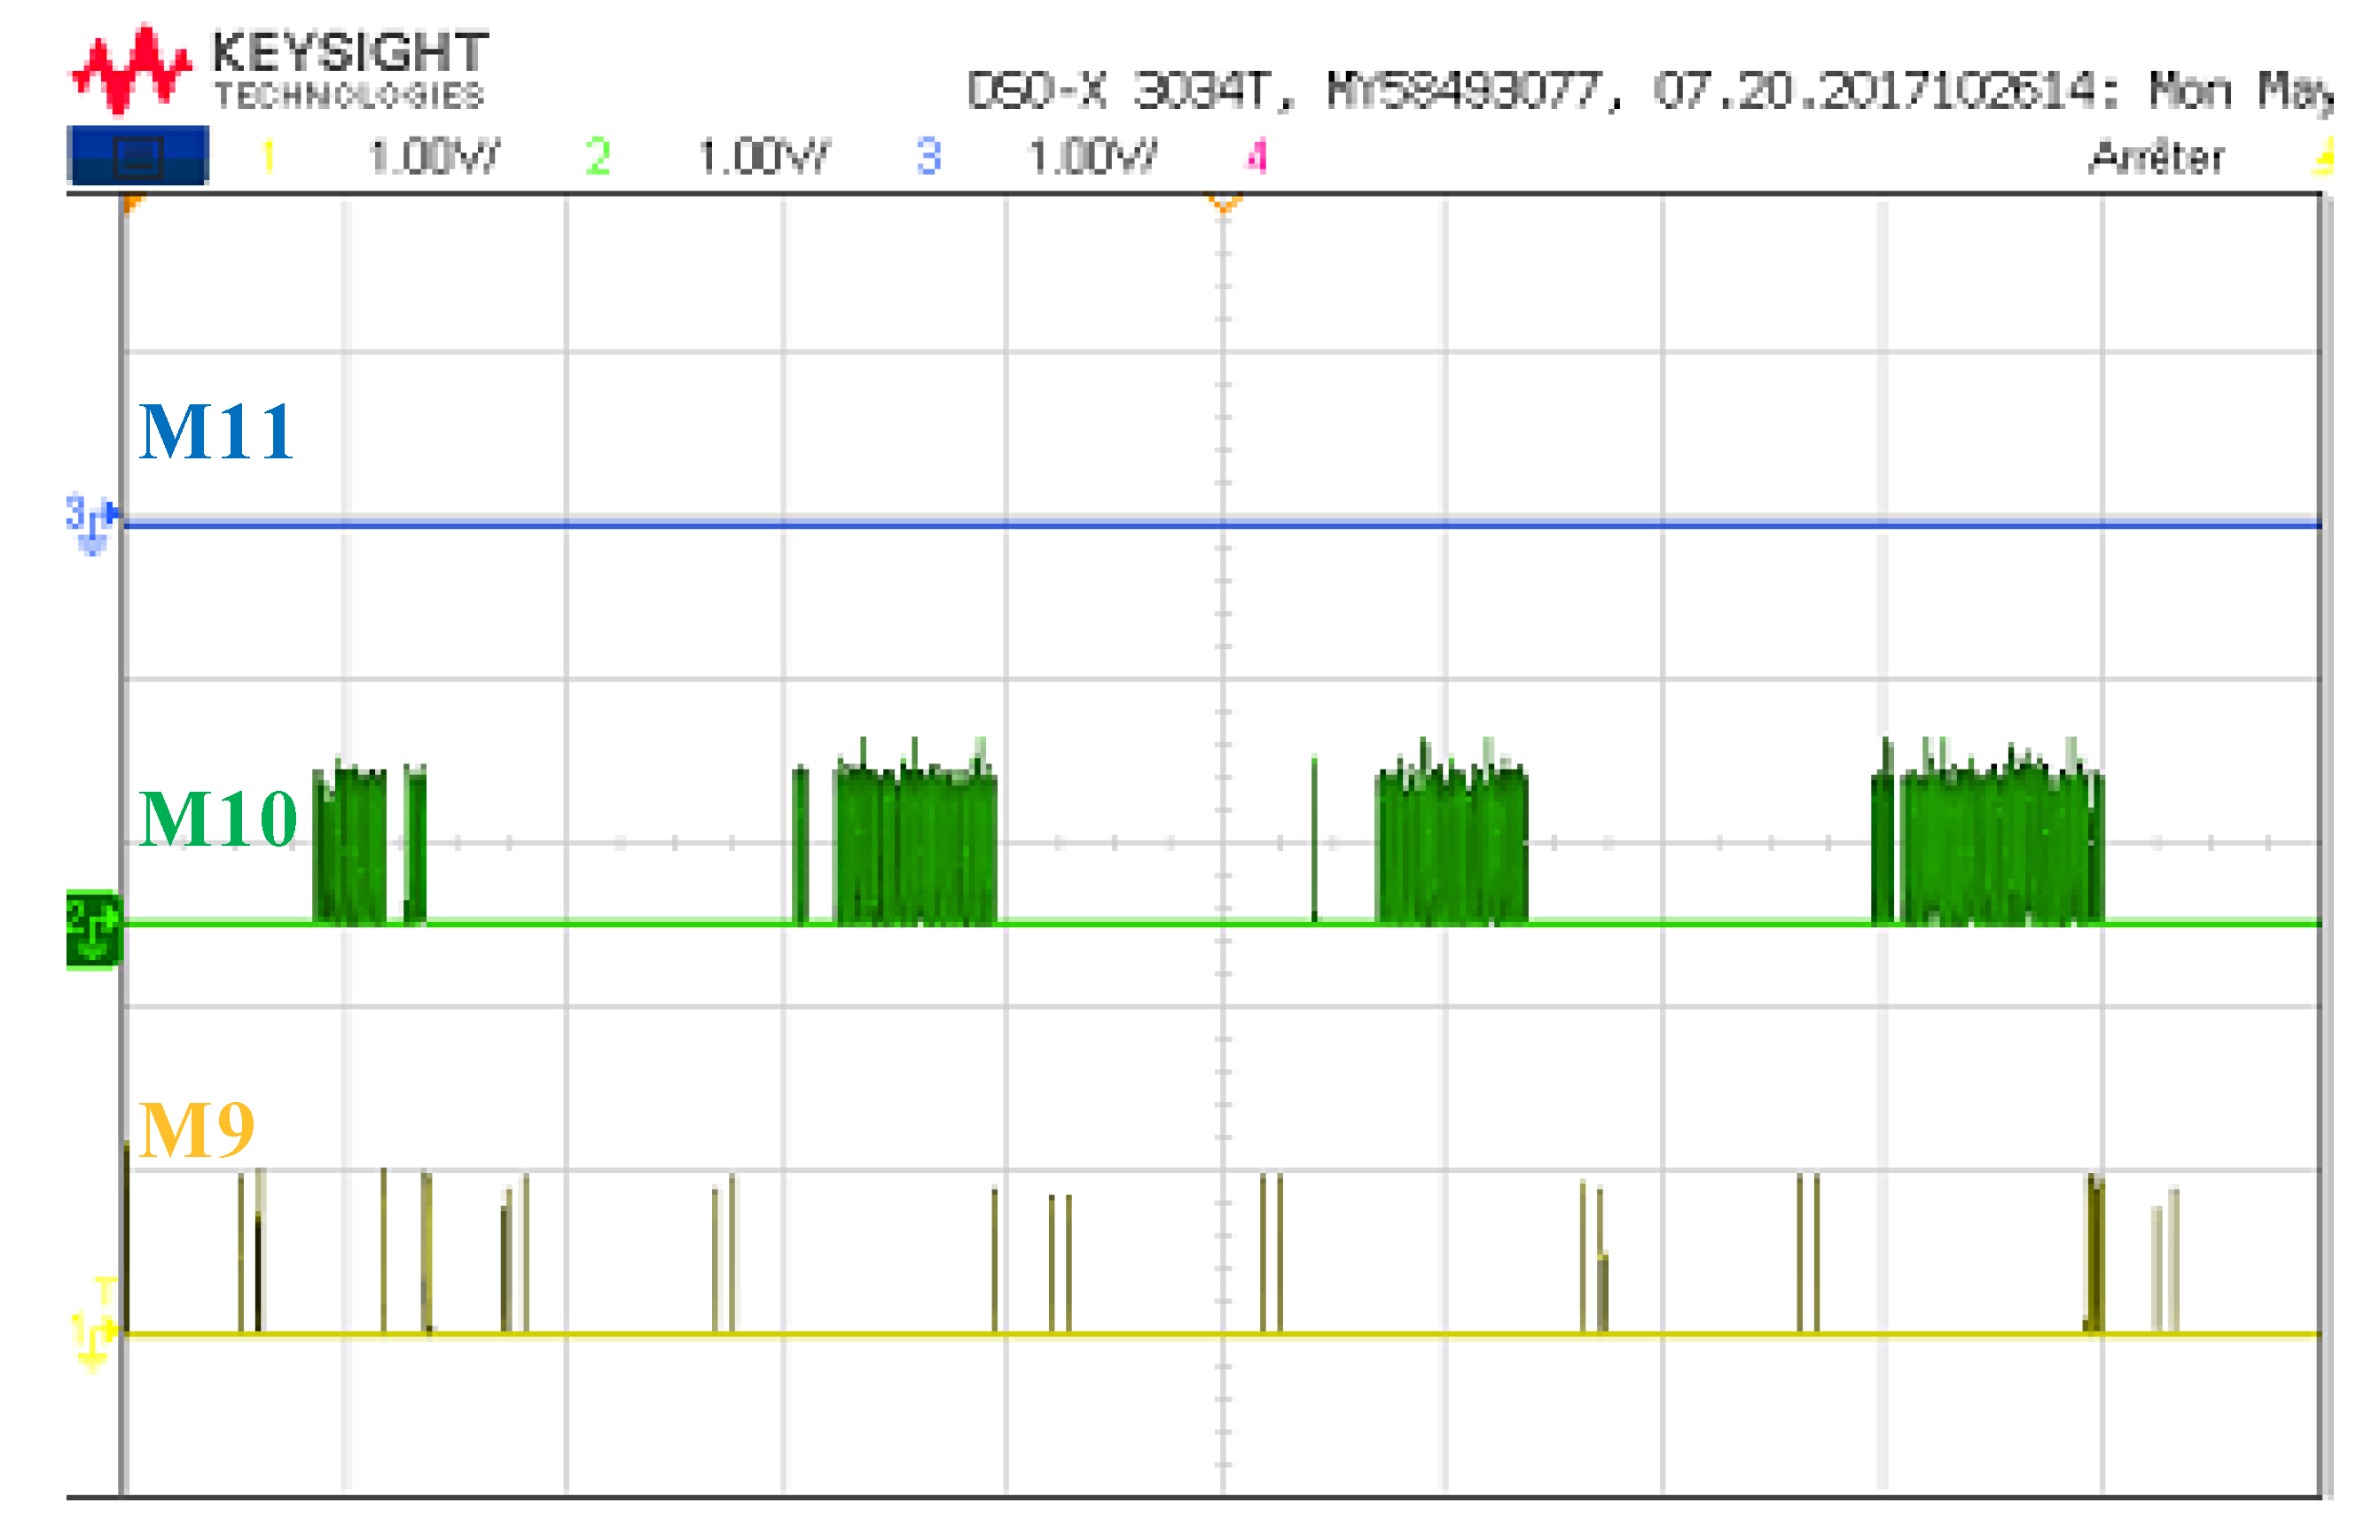Select the green channel 2 ground marker
The height and width of the screenshot is (1540, 2380).
click(93, 930)
